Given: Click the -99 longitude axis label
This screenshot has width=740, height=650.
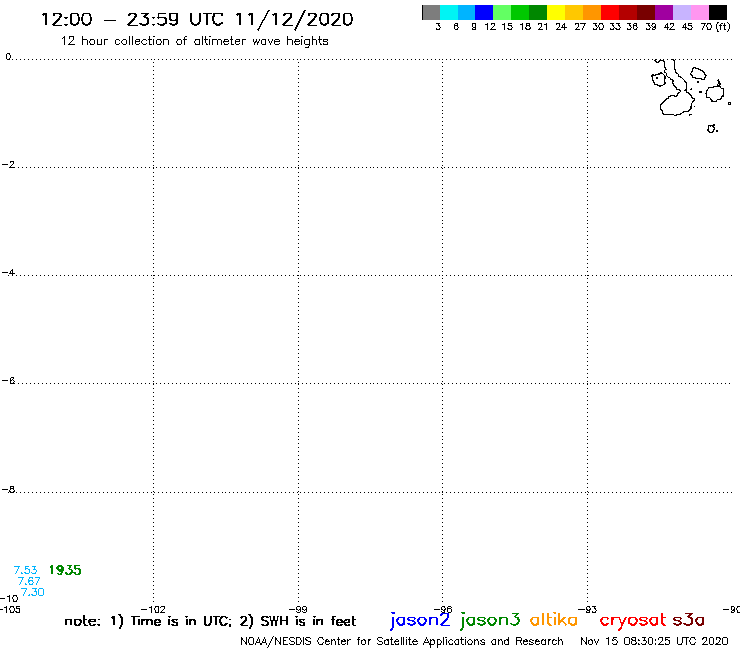Looking at the screenshot, I should pos(298,609).
